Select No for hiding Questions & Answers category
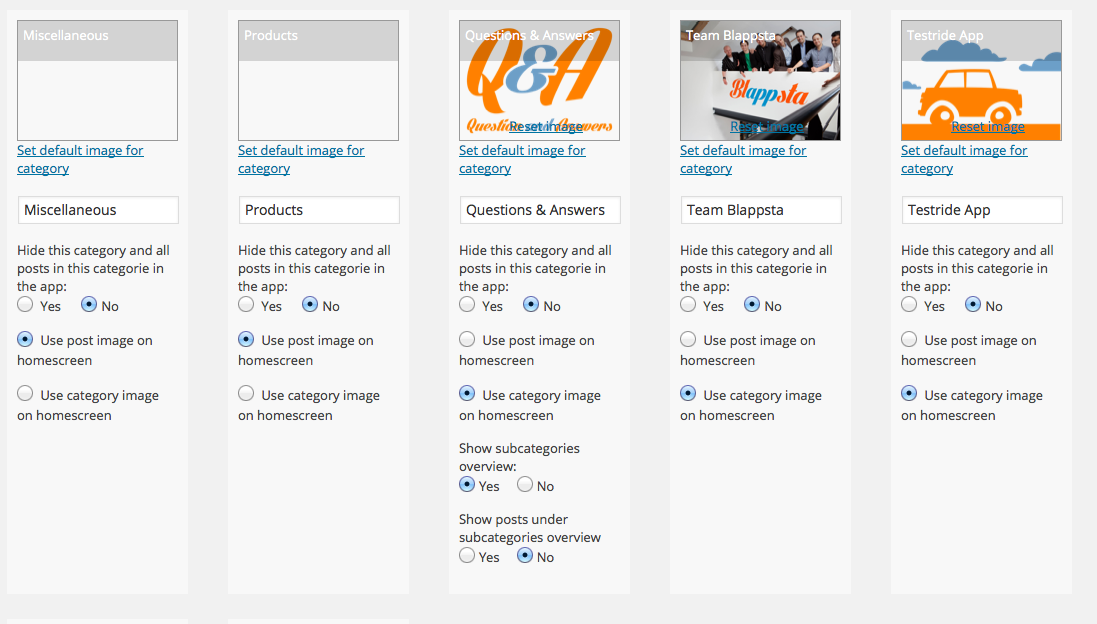 pyautogui.click(x=531, y=304)
